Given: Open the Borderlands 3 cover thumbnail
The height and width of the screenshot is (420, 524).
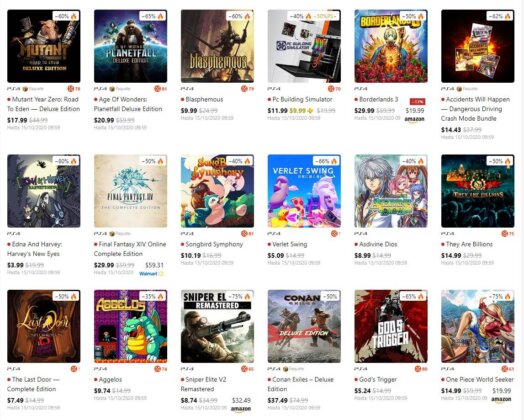Looking at the screenshot, I should point(391,46).
